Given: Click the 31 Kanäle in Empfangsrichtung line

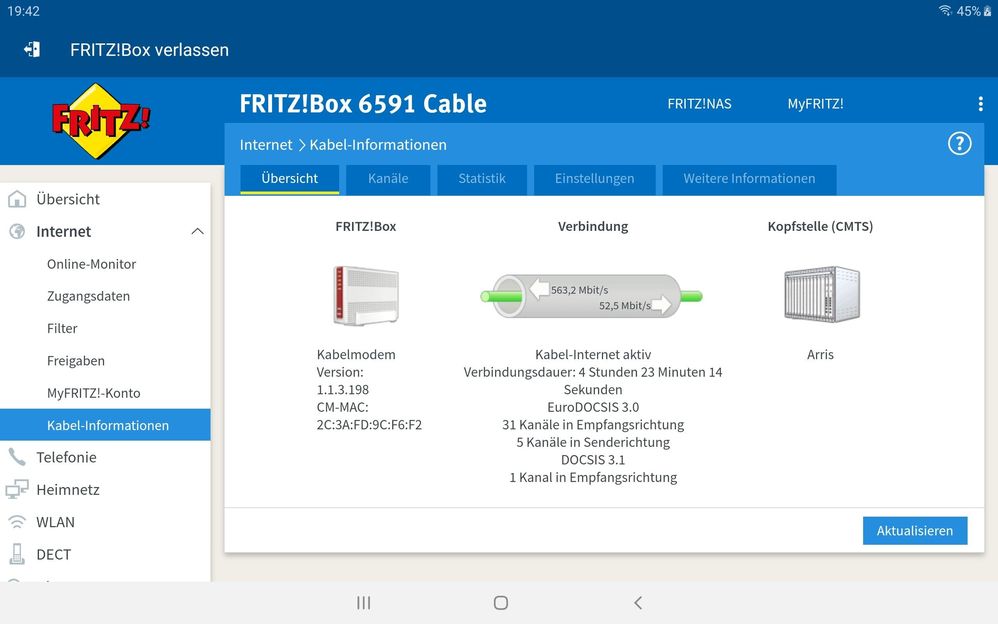Looking at the screenshot, I should (x=593, y=425).
